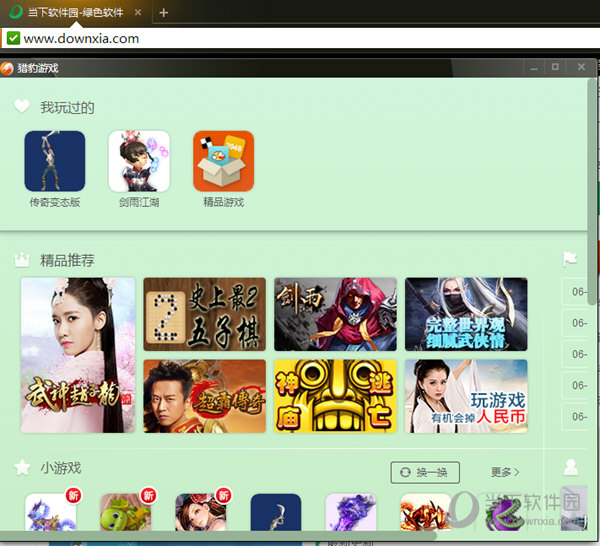Click the star icon beside 小游戏

[22, 468]
